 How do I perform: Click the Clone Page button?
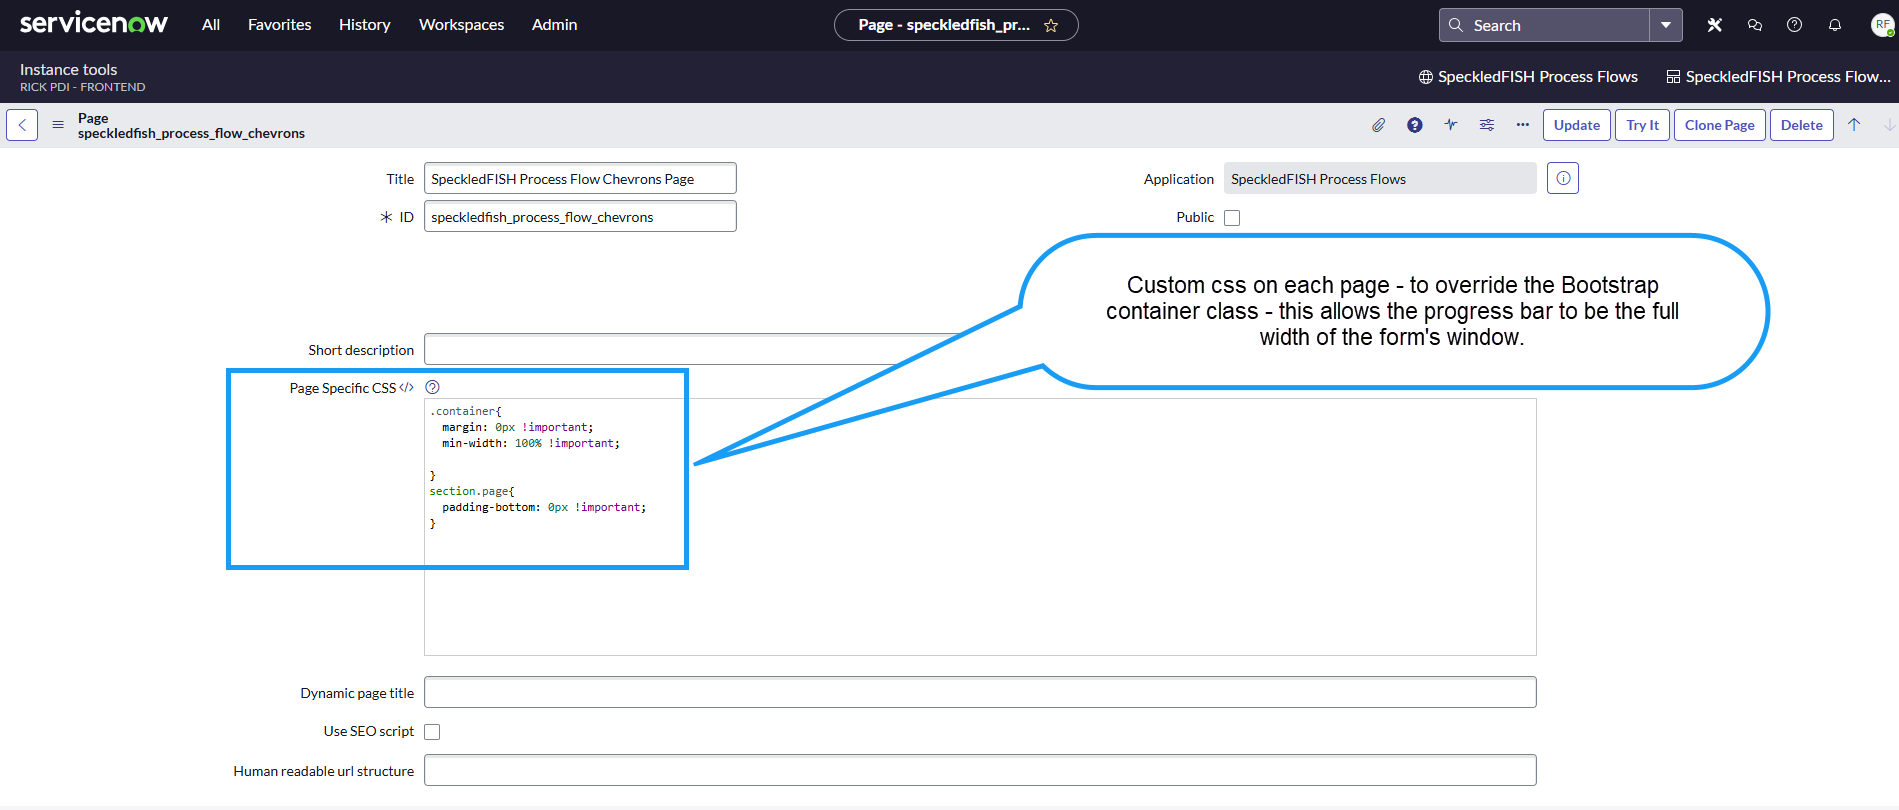pos(1720,125)
